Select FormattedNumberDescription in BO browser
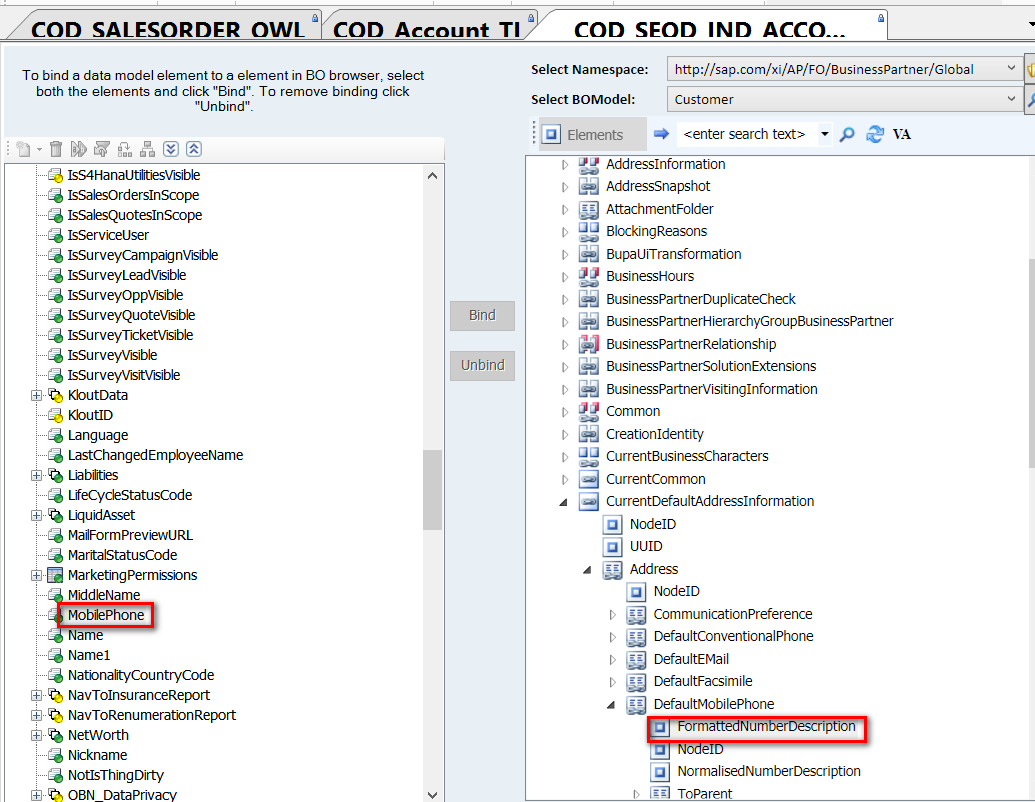Image resolution: width=1035 pixels, height=802 pixels. pos(766,727)
